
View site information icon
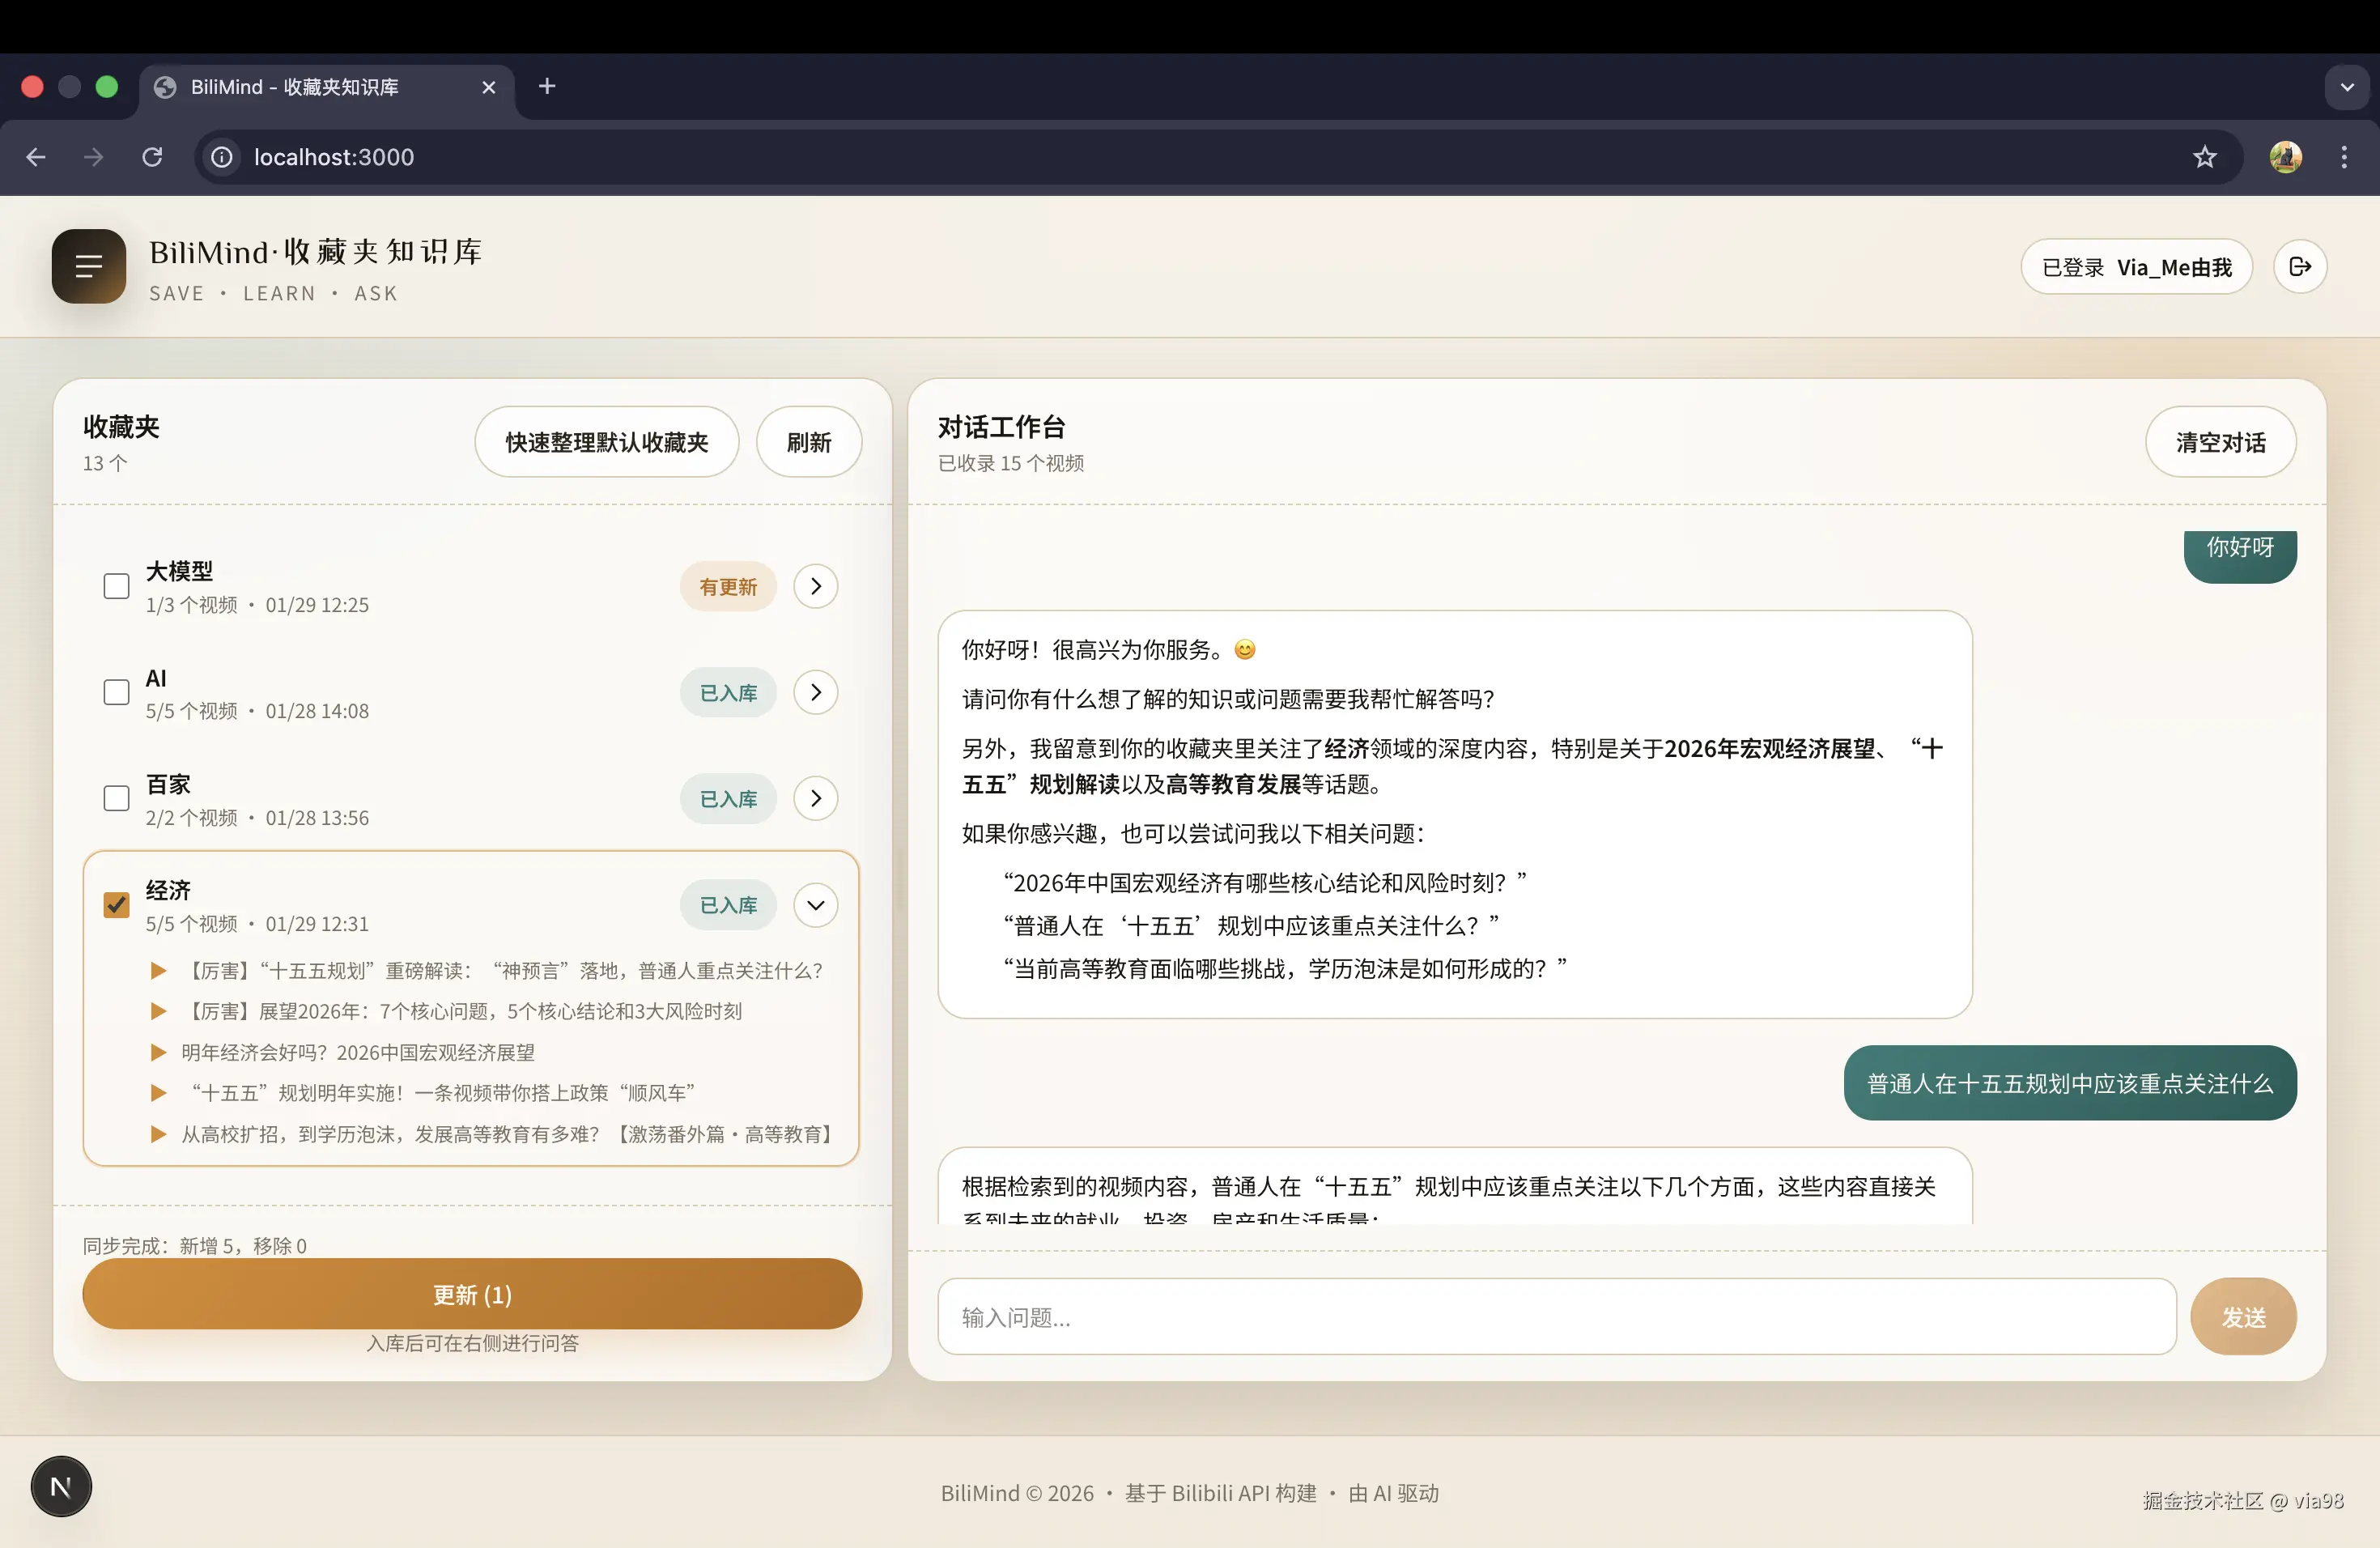coord(222,157)
